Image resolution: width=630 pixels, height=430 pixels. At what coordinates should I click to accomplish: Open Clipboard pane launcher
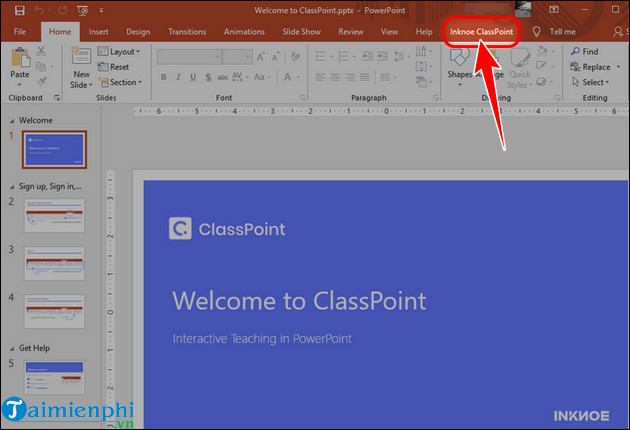click(57, 98)
